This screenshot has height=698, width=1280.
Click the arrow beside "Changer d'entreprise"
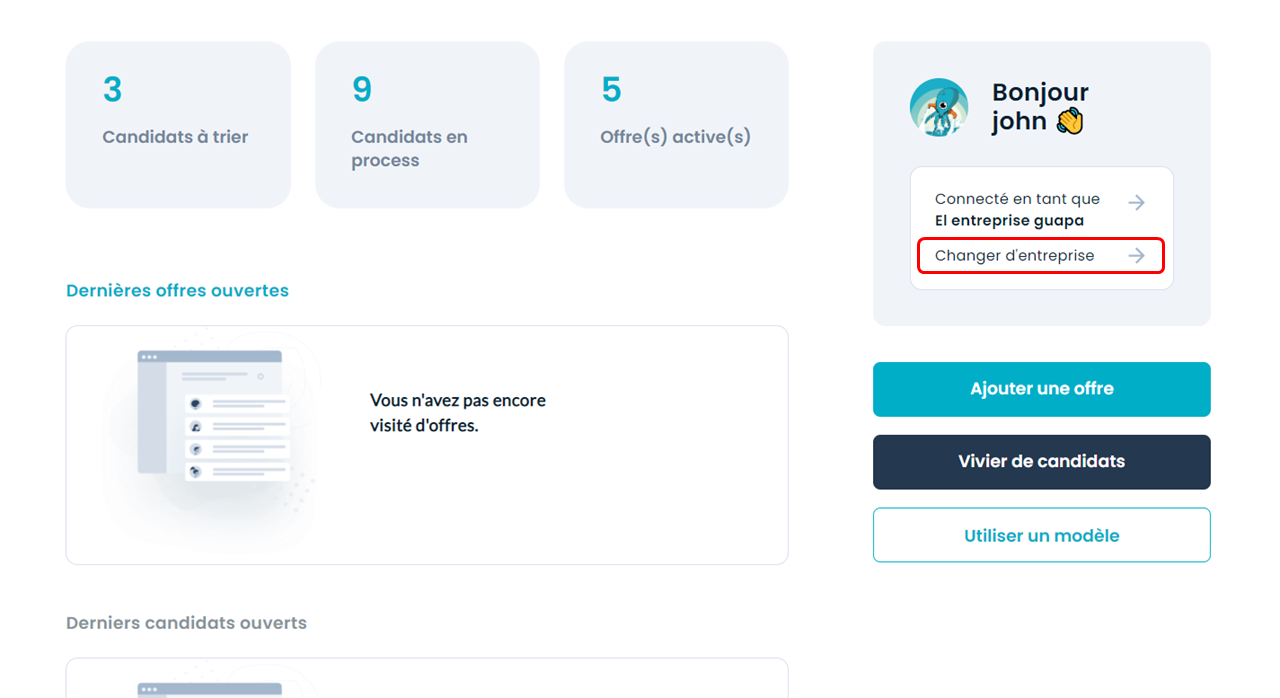point(1136,256)
